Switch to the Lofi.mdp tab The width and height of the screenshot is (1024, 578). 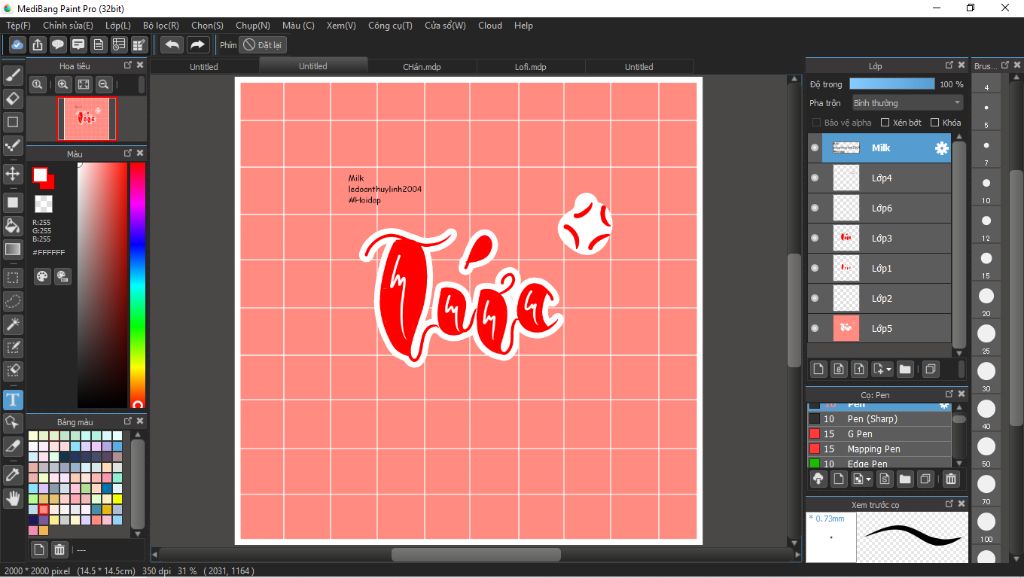[x=530, y=67]
